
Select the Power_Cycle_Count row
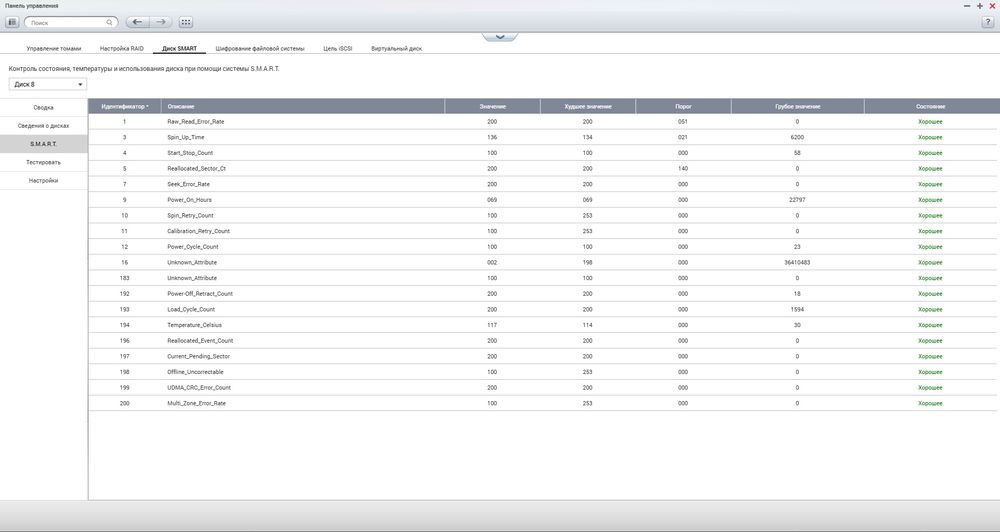coord(542,247)
